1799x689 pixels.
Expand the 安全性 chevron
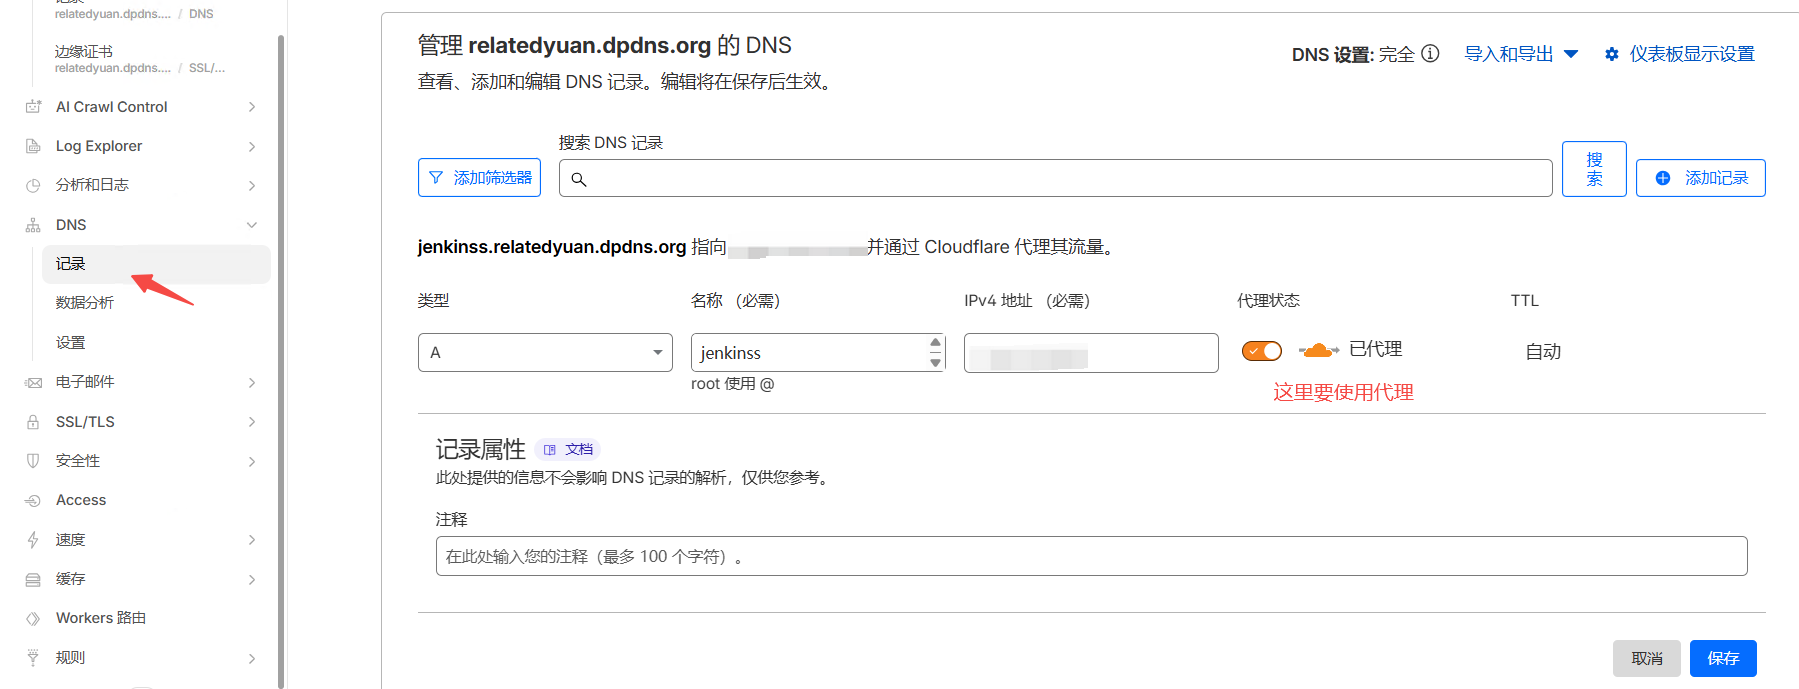pos(252,461)
